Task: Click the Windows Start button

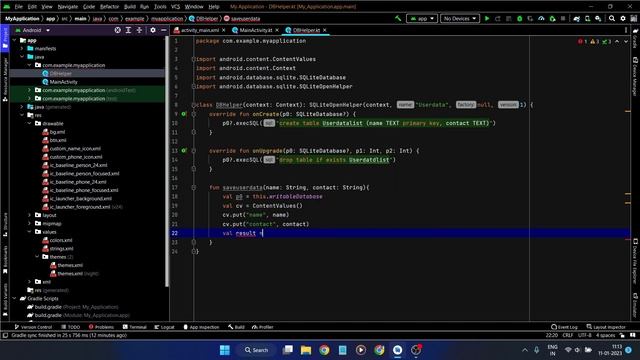Action: [224, 350]
